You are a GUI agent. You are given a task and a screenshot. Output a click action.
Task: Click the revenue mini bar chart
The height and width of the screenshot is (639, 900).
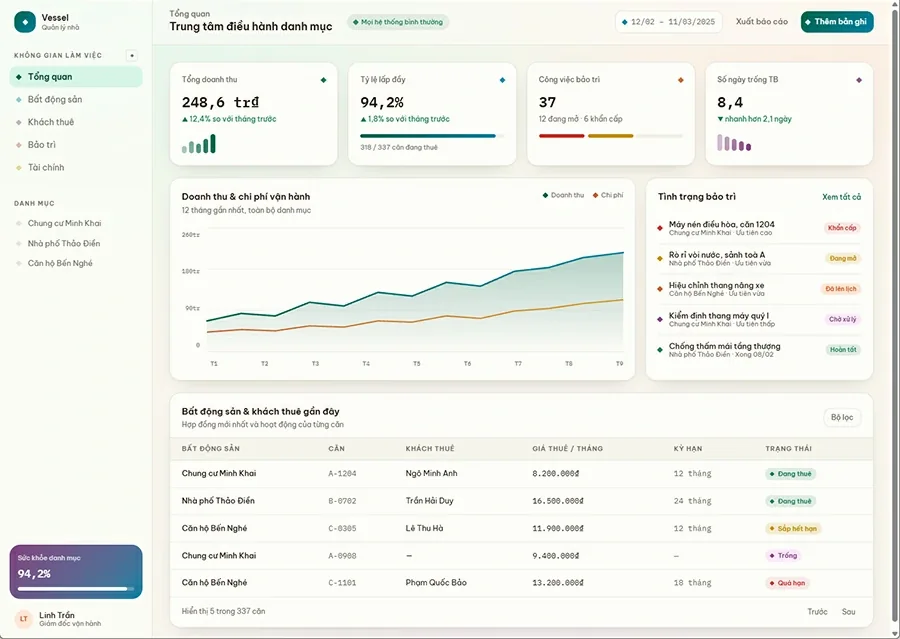pyautogui.click(x=199, y=144)
